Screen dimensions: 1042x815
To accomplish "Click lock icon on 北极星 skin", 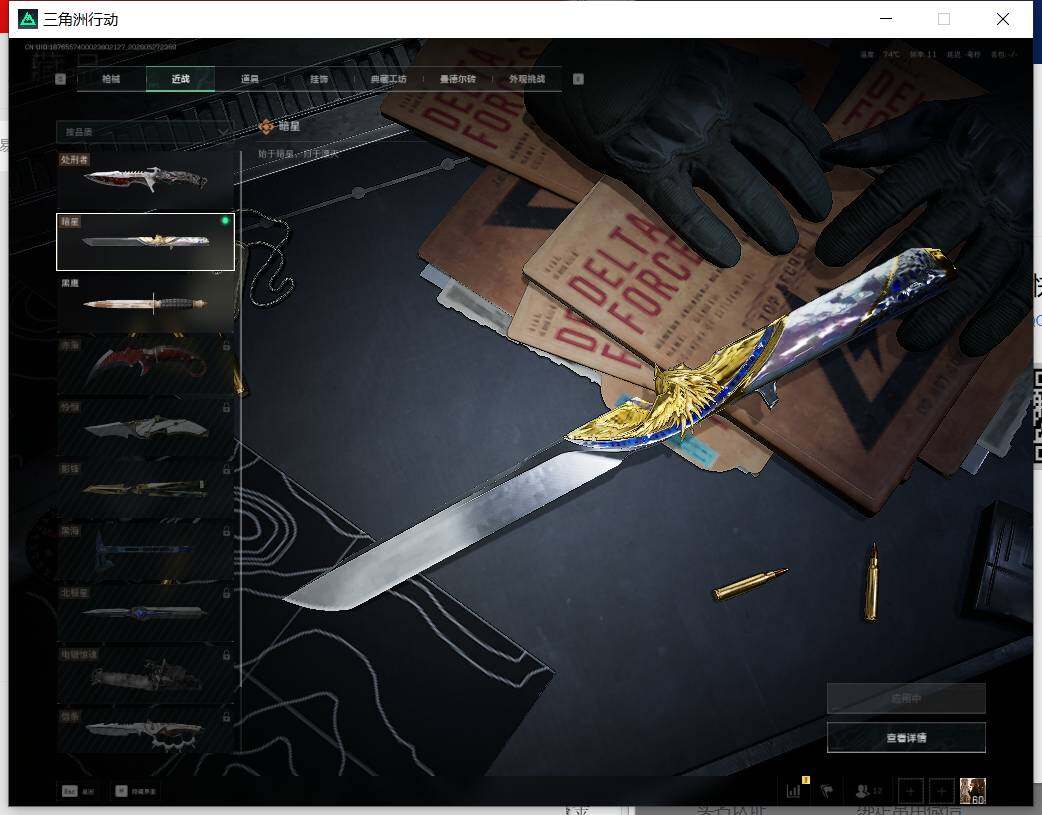I will tap(227, 593).
